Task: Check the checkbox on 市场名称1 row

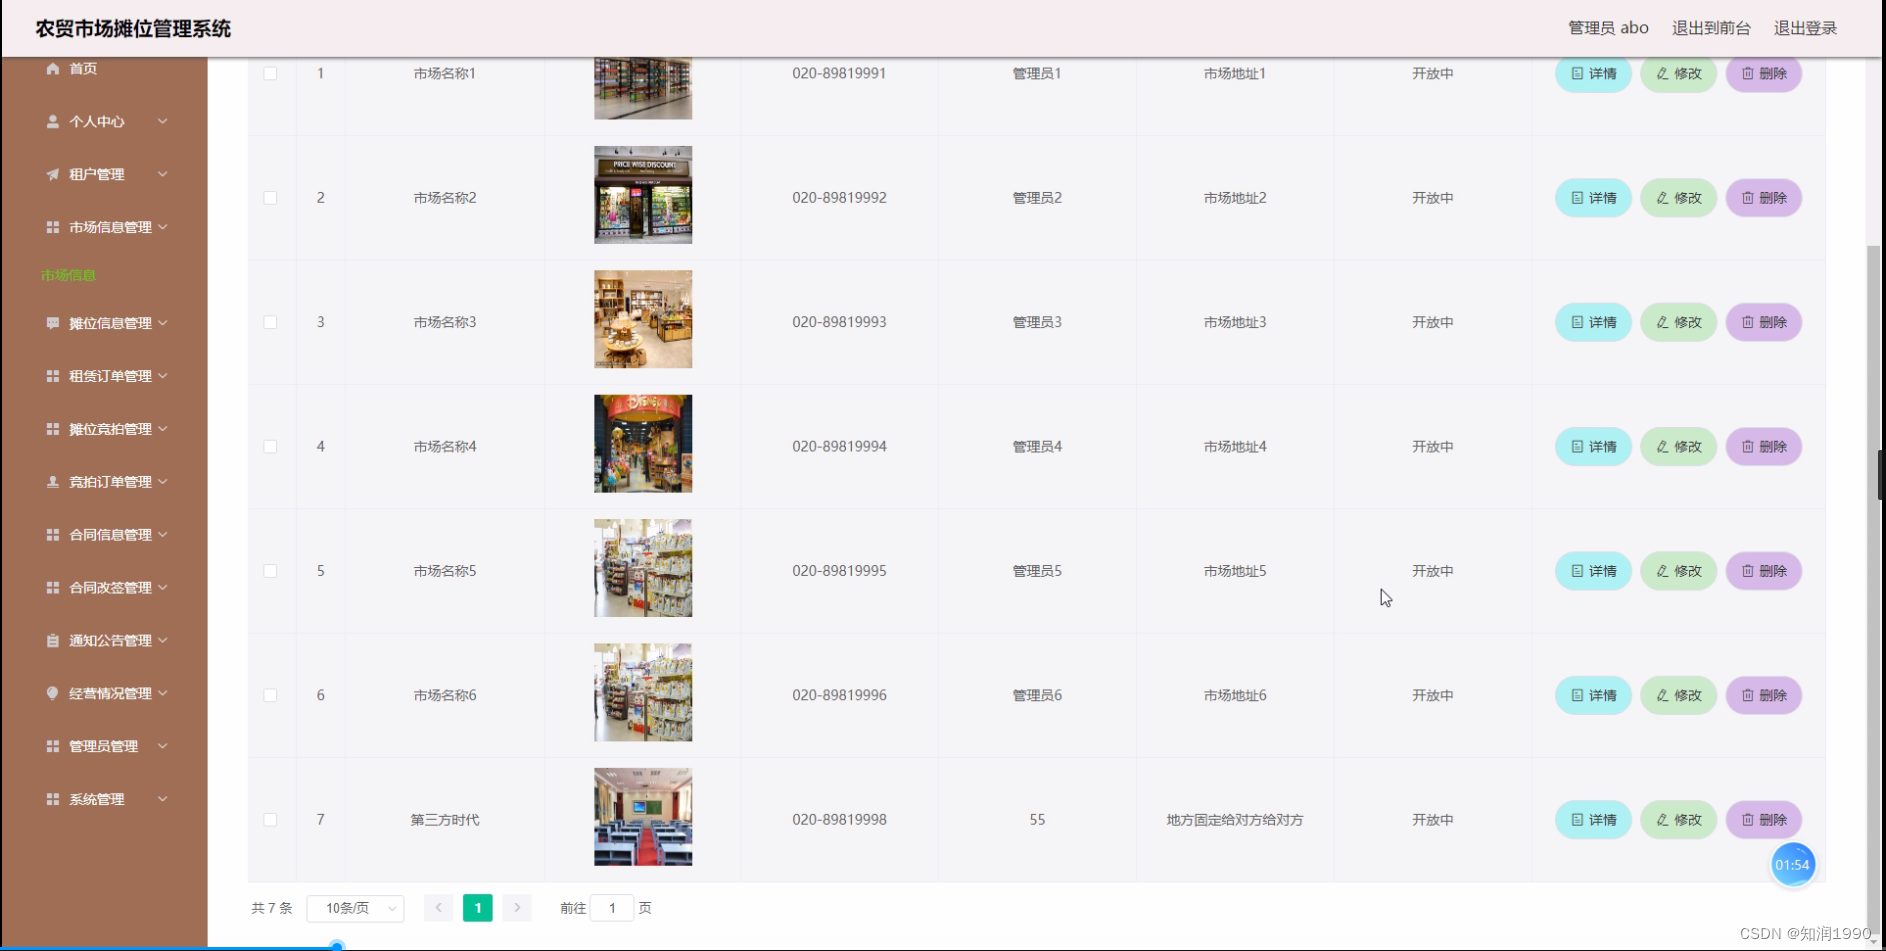Action: point(270,73)
